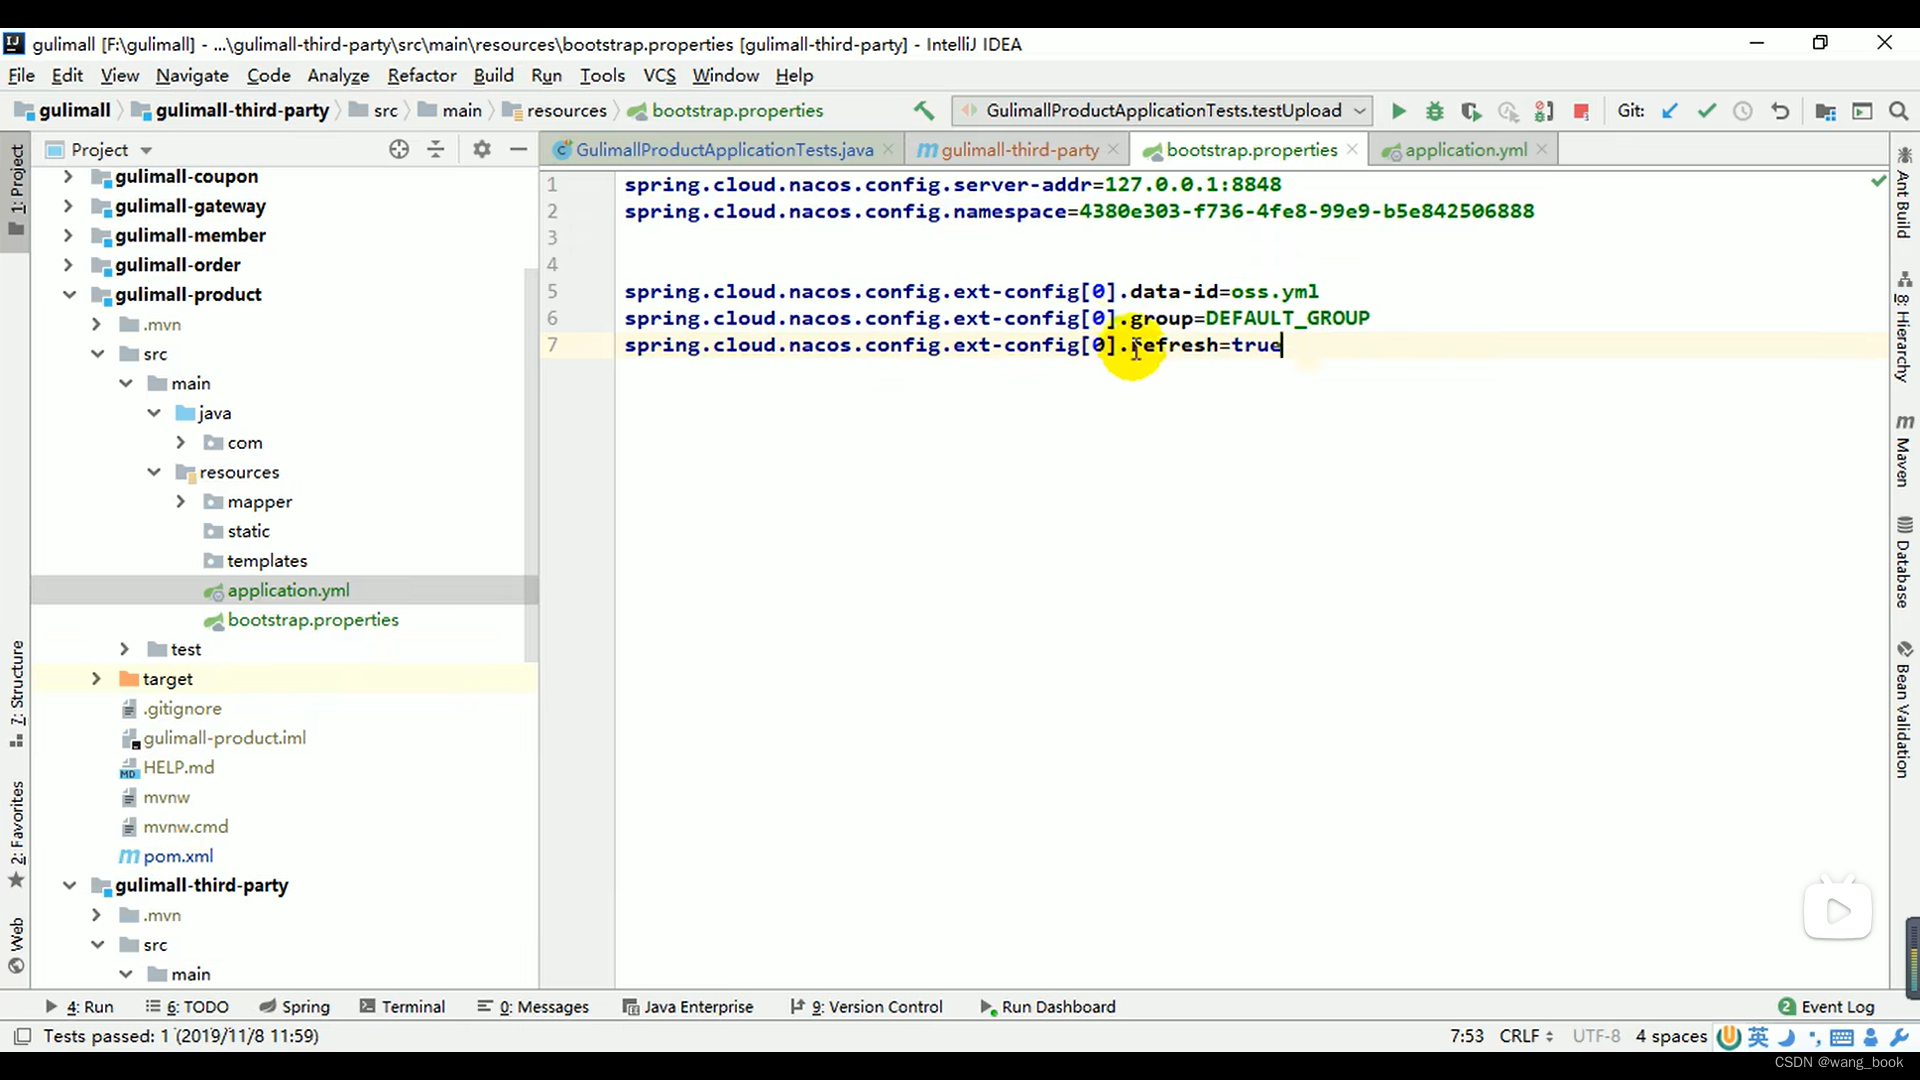Open the Ant Build side panel
This screenshot has width=1920, height=1080.
tap(1904, 193)
